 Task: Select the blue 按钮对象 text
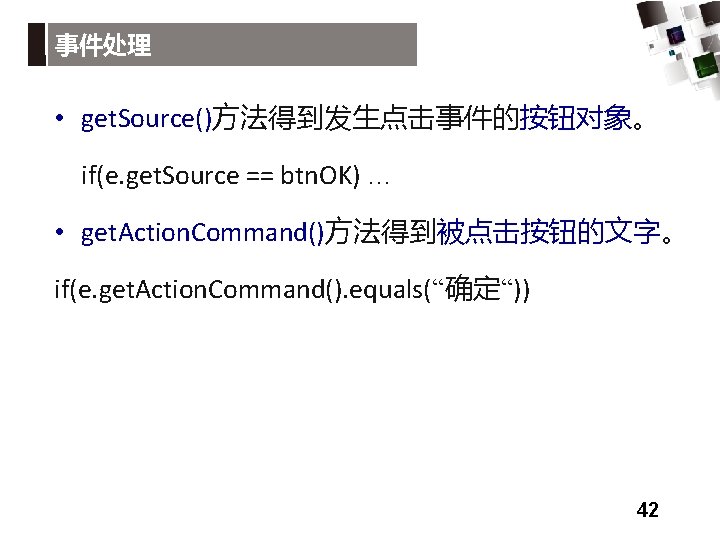coord(576,118)
